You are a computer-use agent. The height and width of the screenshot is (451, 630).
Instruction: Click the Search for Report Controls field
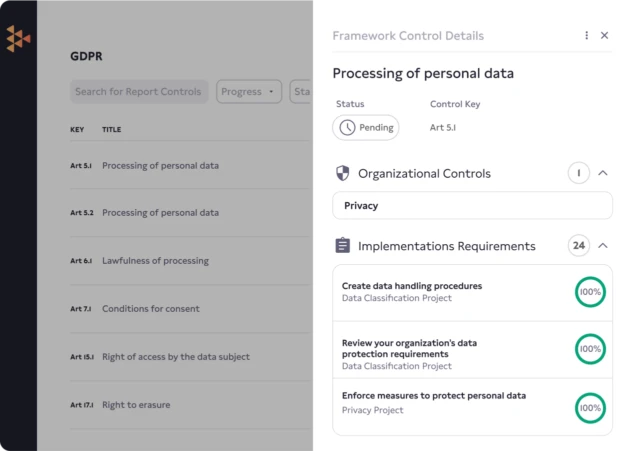[x=139, y=92]
